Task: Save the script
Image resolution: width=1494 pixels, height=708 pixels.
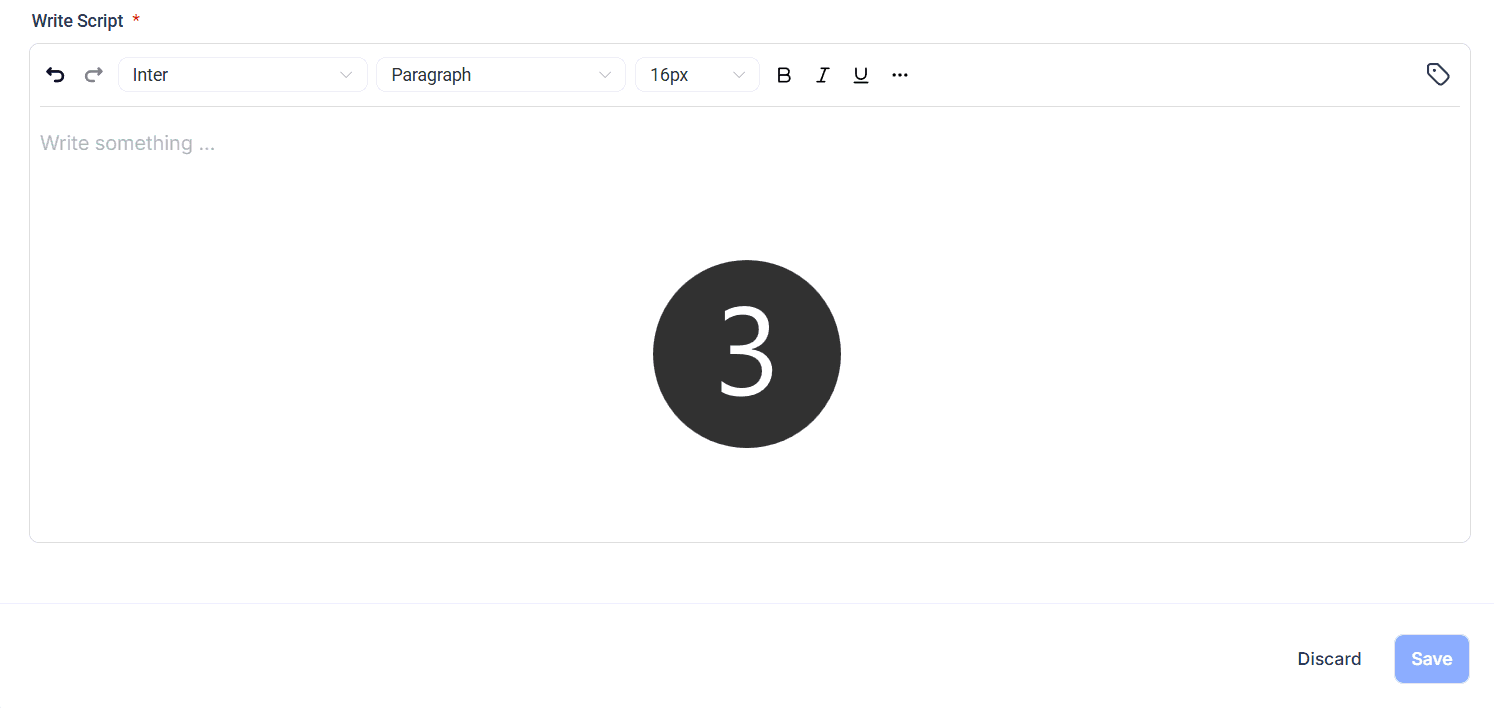Action: coord(1432,659)
